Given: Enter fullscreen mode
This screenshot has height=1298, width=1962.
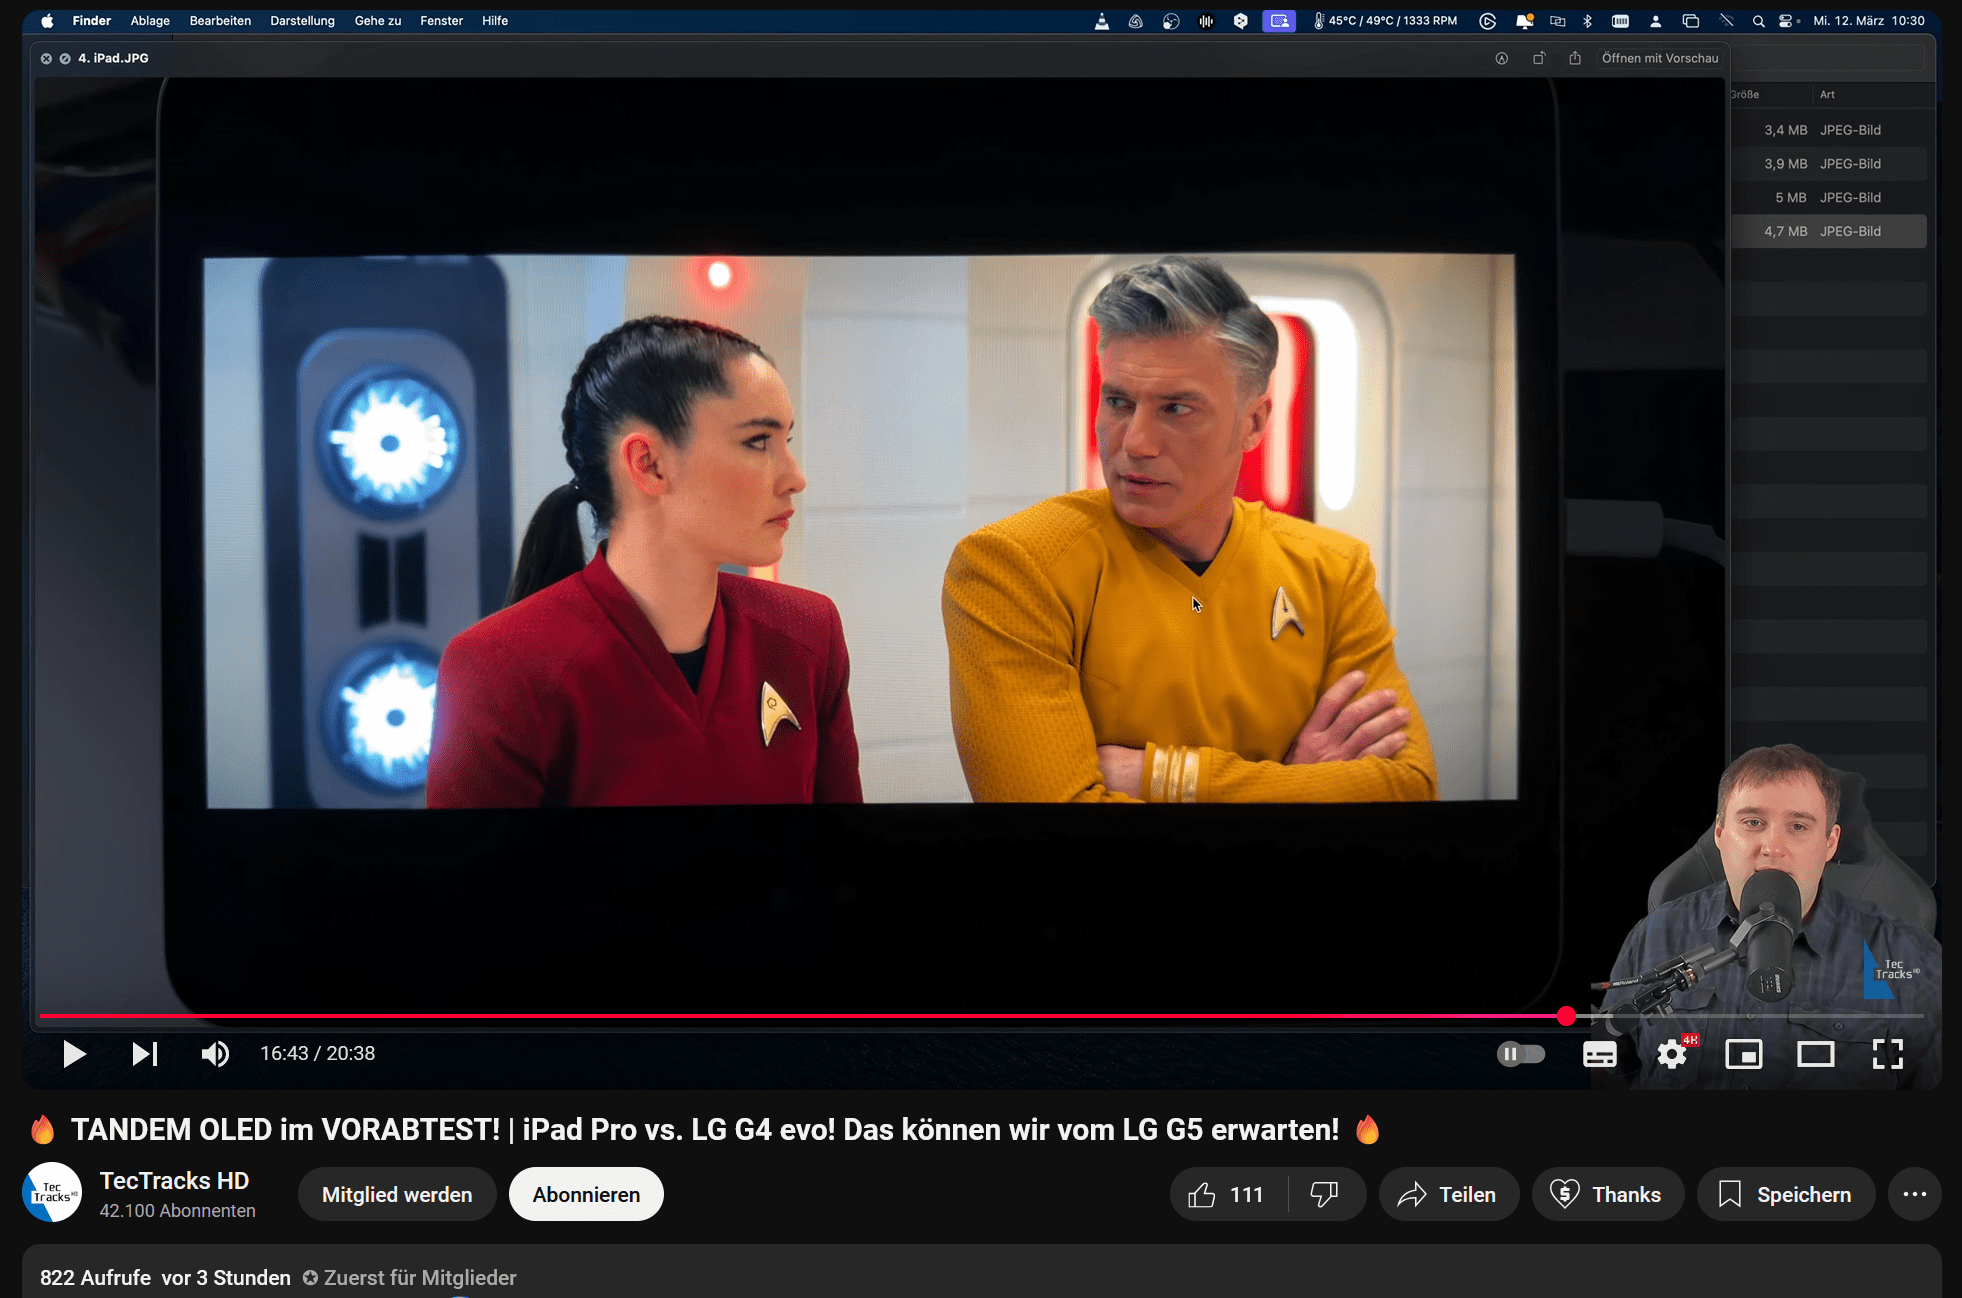Looking at the screenshot, I should click(x=1888, y=1054).
